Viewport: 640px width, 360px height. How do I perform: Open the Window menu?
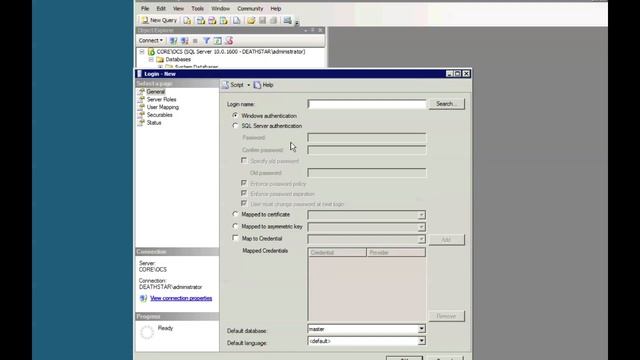tap(220, 9)
